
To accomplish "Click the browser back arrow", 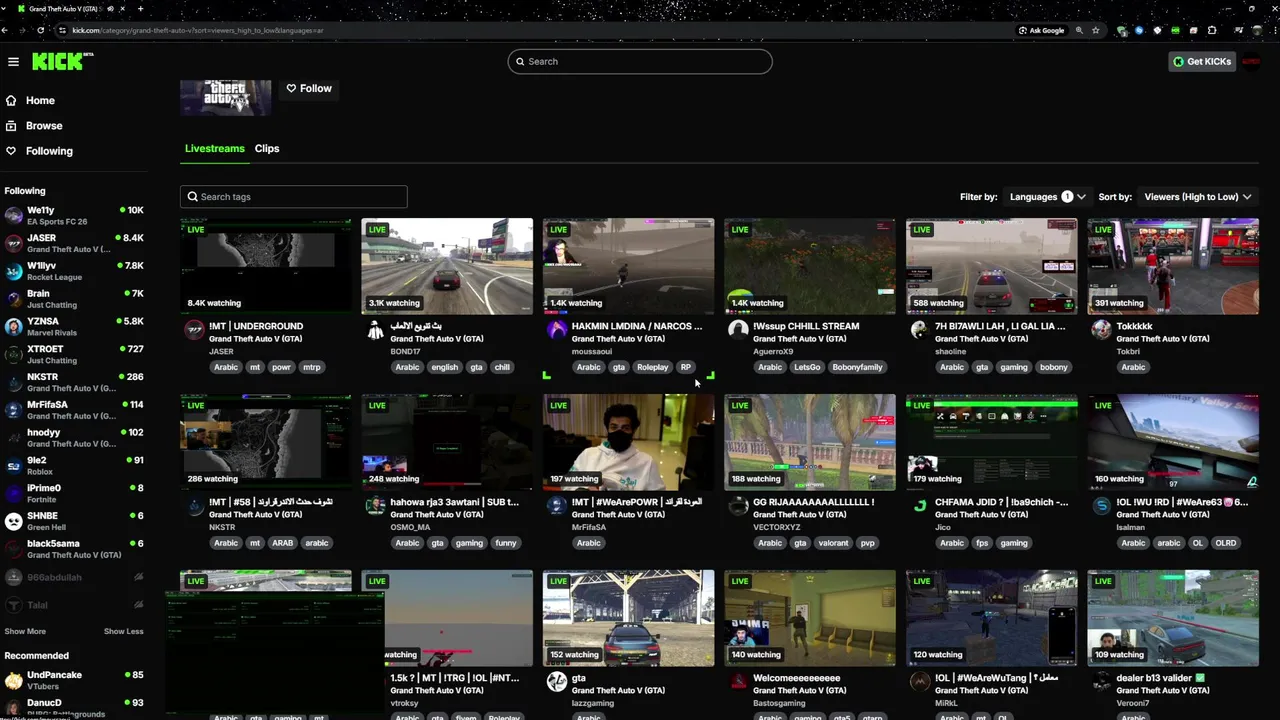I will (x=5, y=30).
